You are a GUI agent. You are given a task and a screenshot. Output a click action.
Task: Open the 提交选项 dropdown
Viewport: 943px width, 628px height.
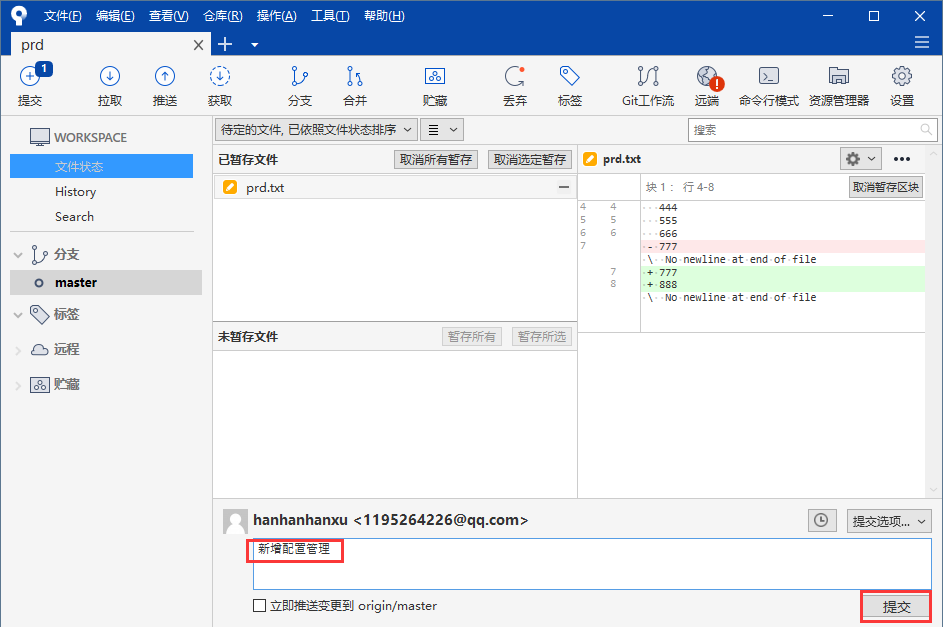(889, 520)
